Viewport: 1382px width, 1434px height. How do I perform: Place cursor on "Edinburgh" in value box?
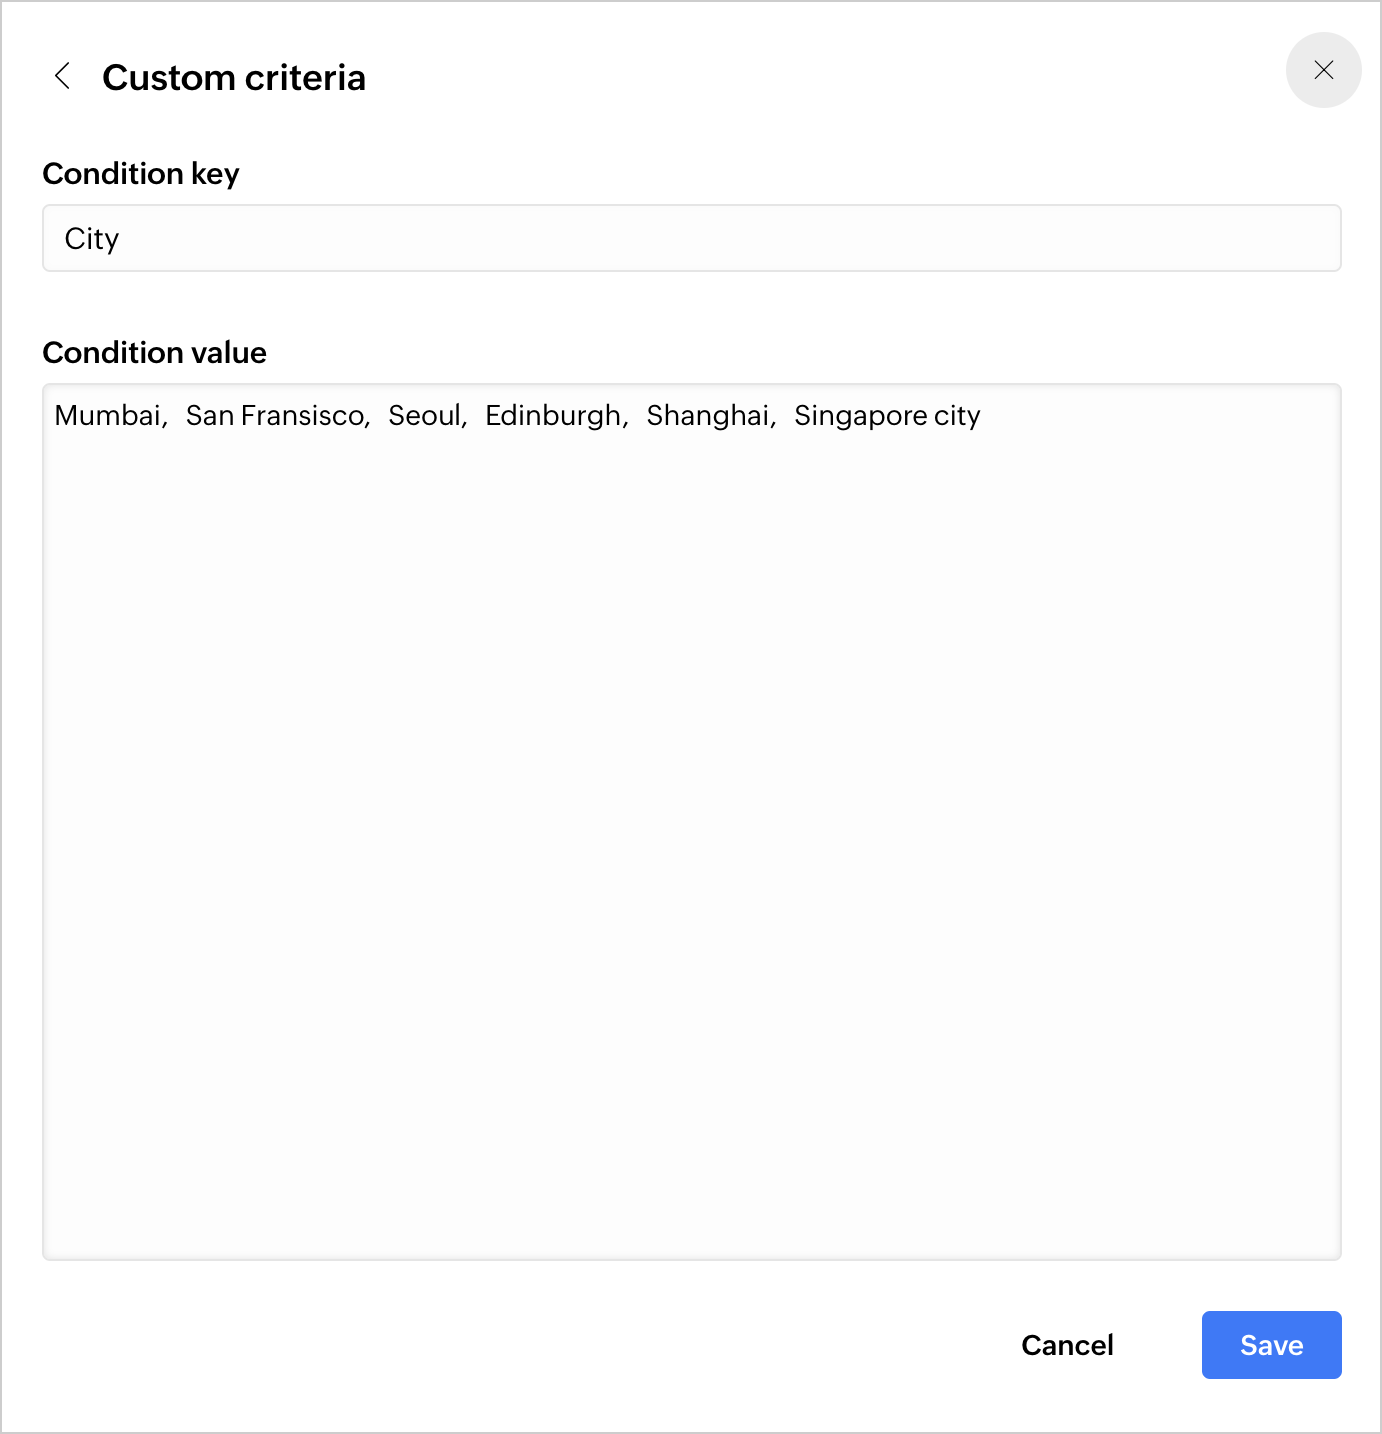(x=553, y=416)
